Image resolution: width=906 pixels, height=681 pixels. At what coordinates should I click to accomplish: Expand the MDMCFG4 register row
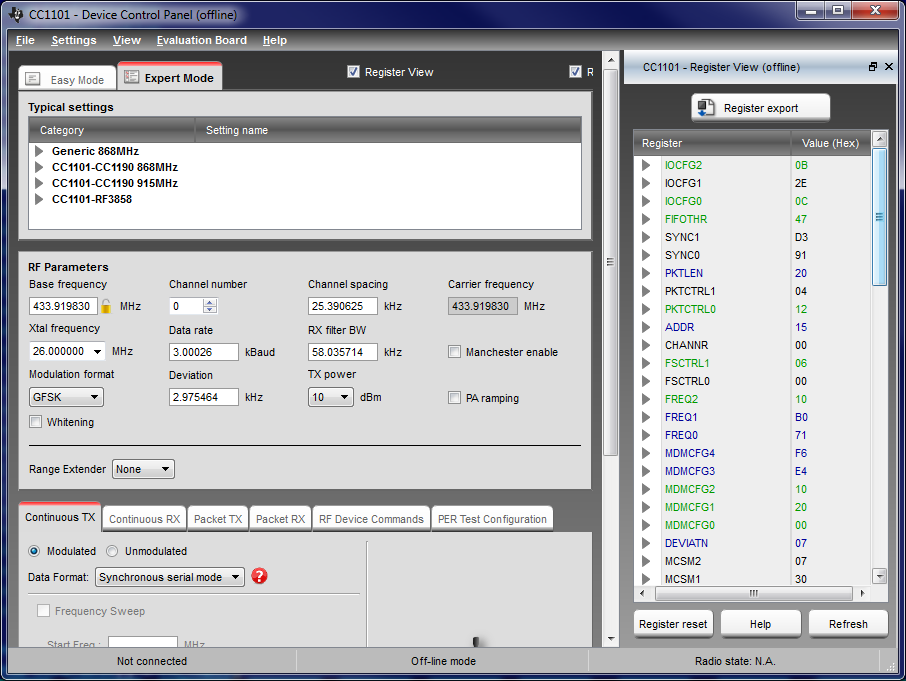(x=645, y=453)
